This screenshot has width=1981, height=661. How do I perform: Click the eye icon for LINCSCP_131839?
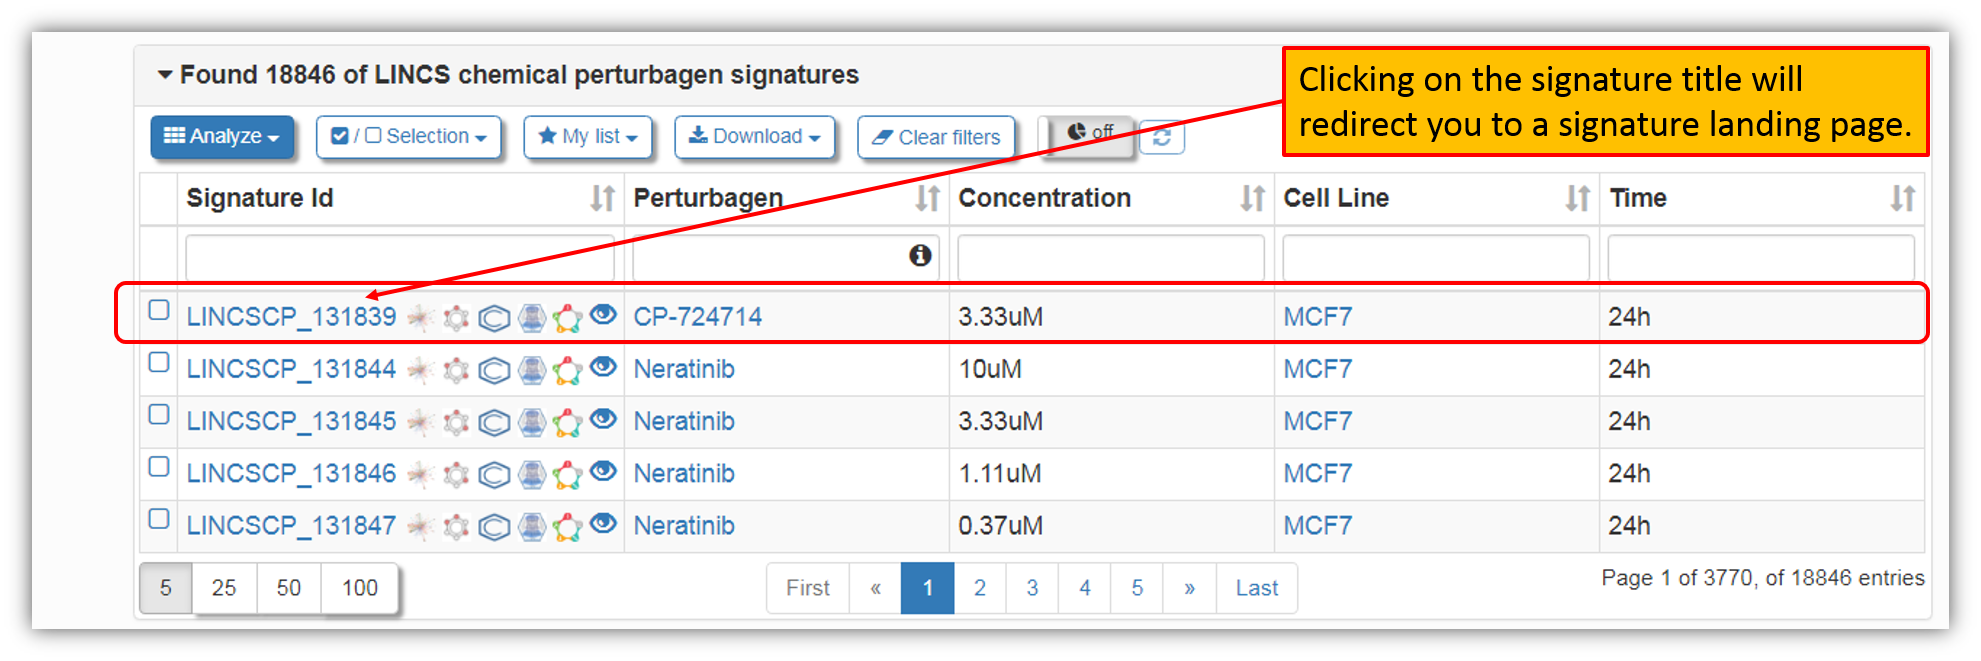point(603,315)
